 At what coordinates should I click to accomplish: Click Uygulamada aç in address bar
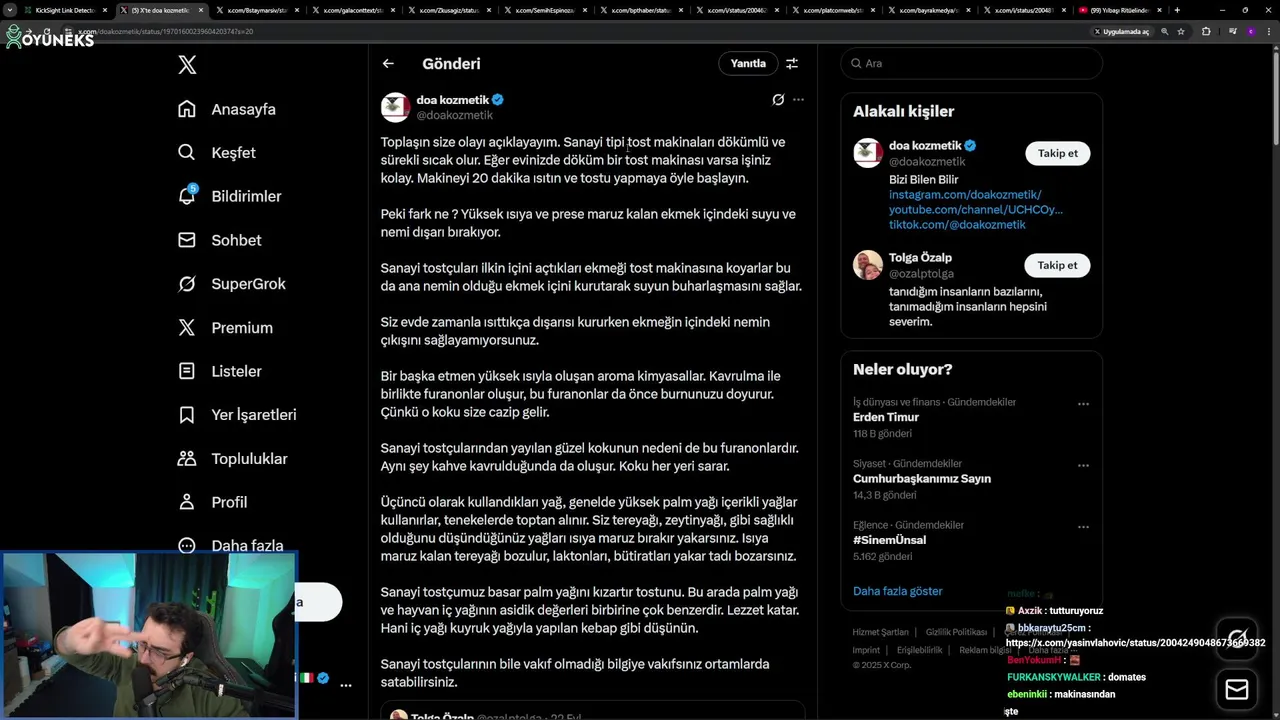1121,31
